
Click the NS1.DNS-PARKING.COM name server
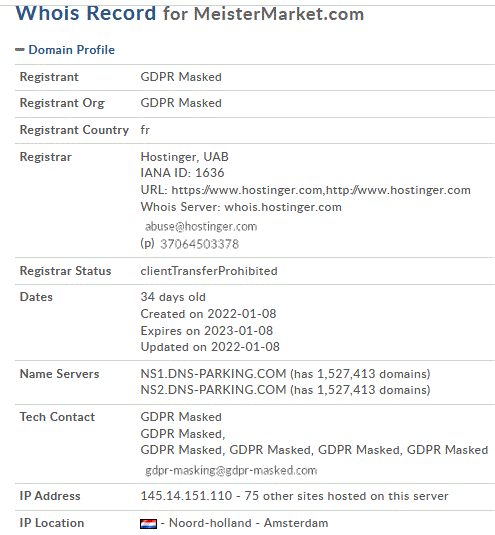[213, 374]
